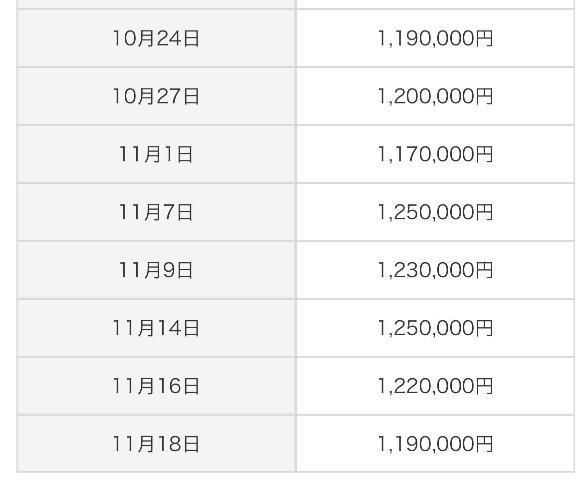584x482 pixels.
Task: Click the 10月24日 date cell
Action: (156, 38)
